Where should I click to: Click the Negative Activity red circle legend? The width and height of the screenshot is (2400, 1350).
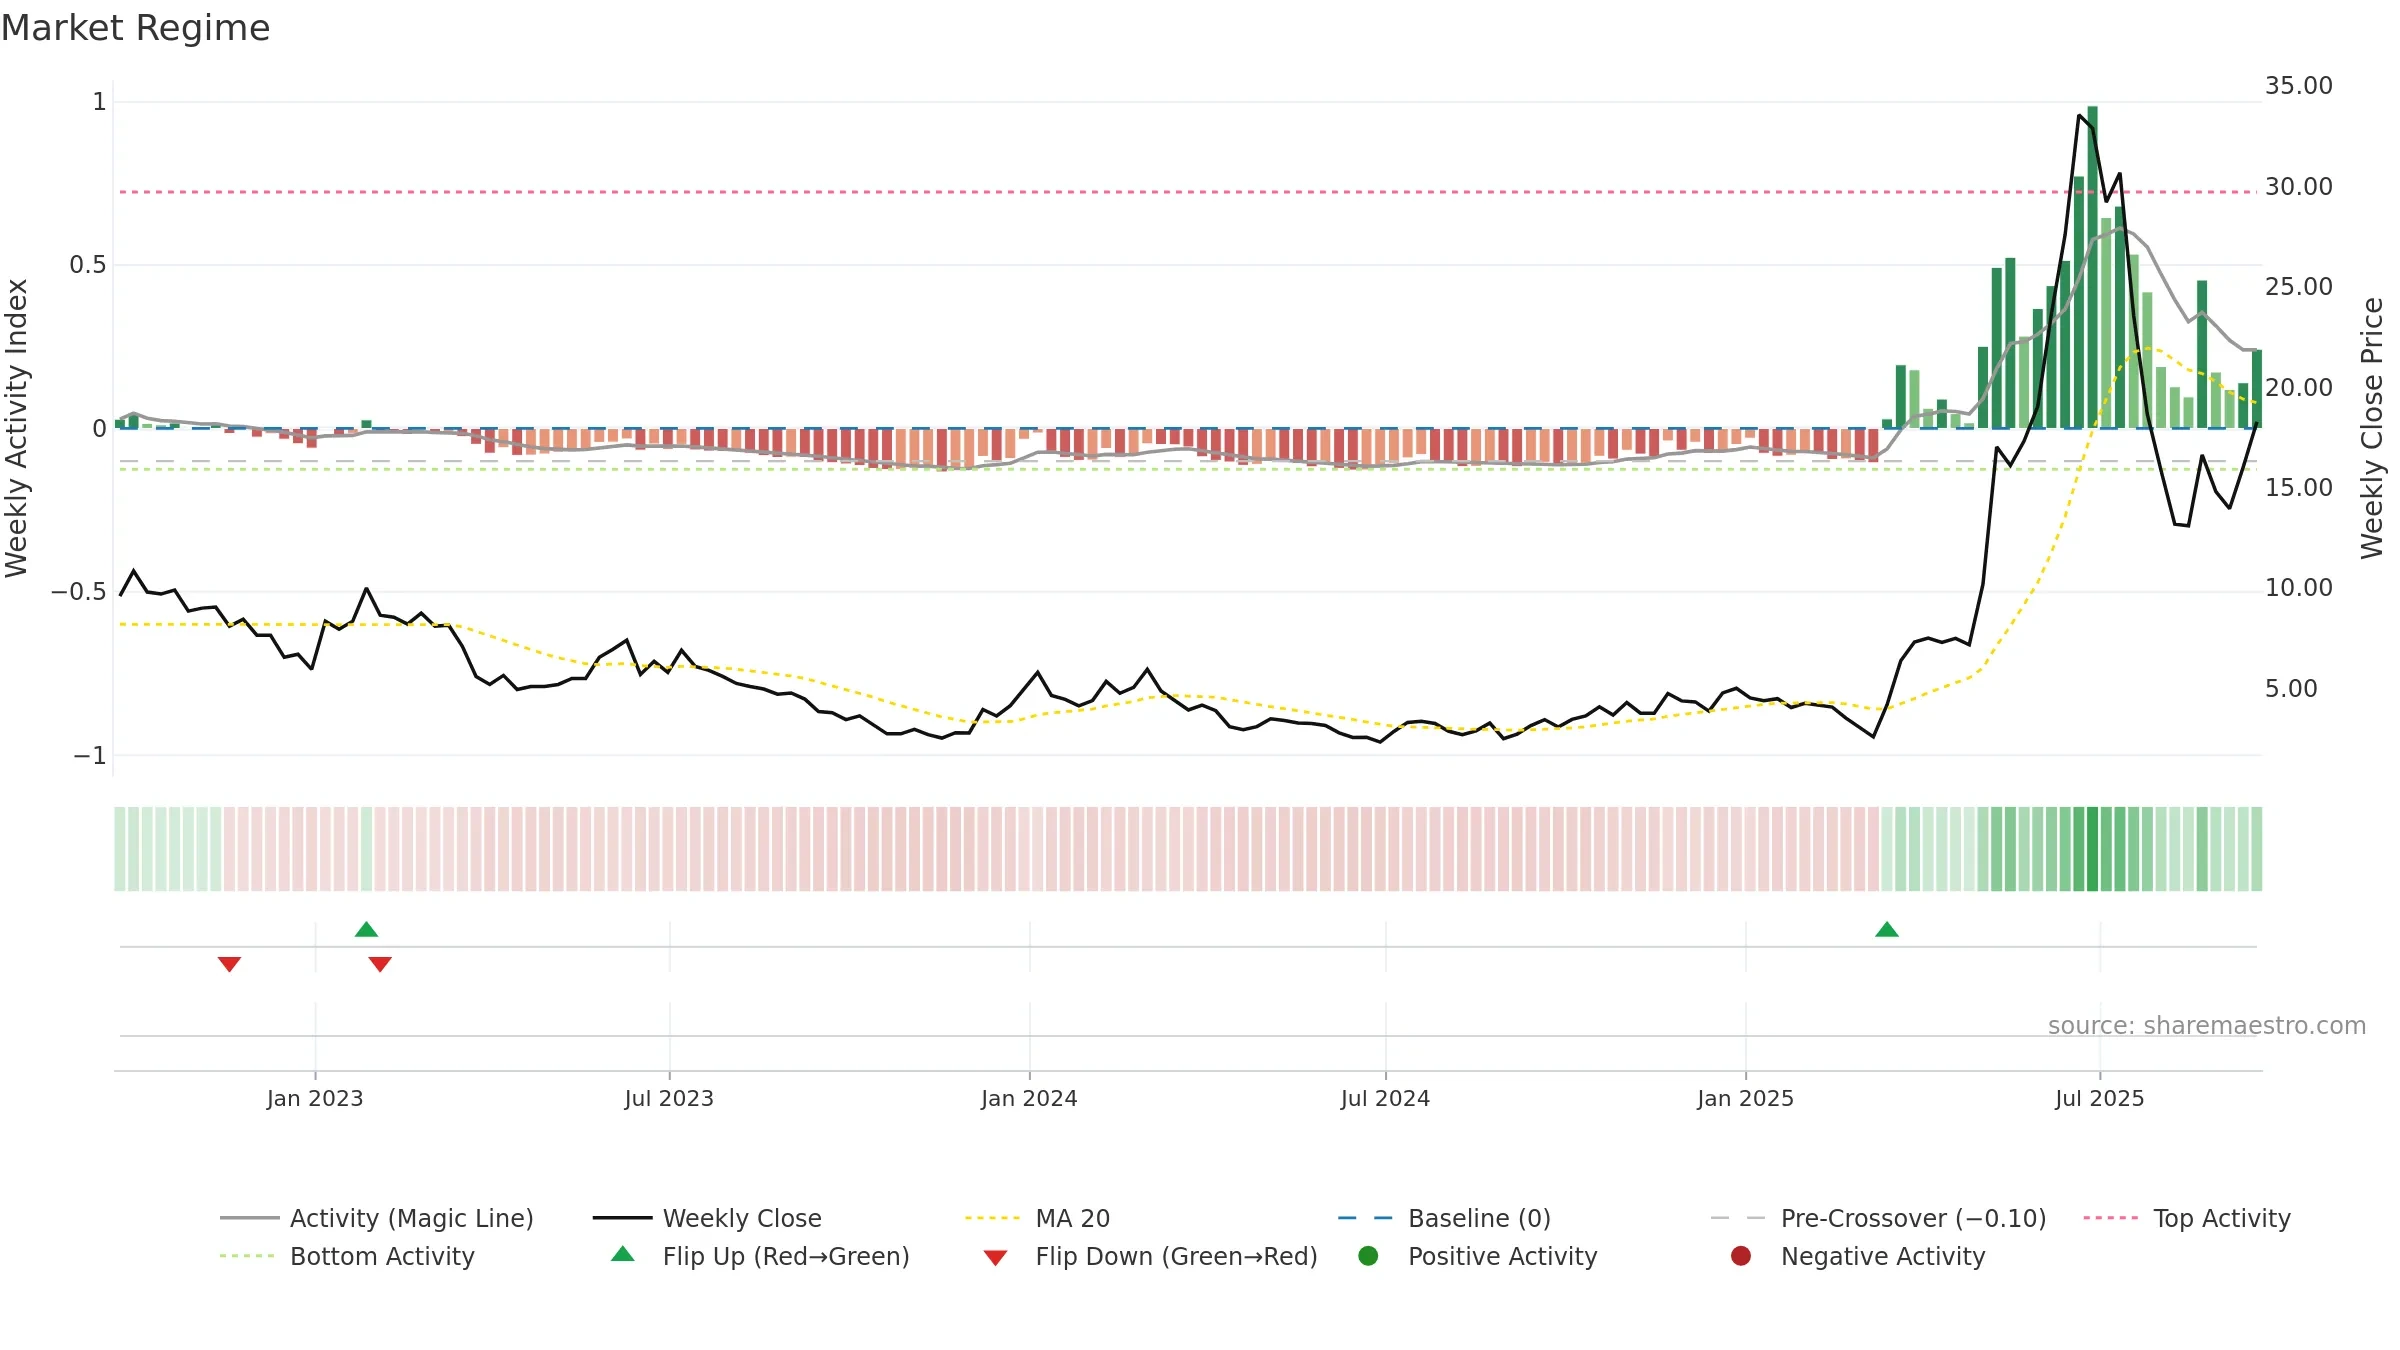pos(1741,1256)
